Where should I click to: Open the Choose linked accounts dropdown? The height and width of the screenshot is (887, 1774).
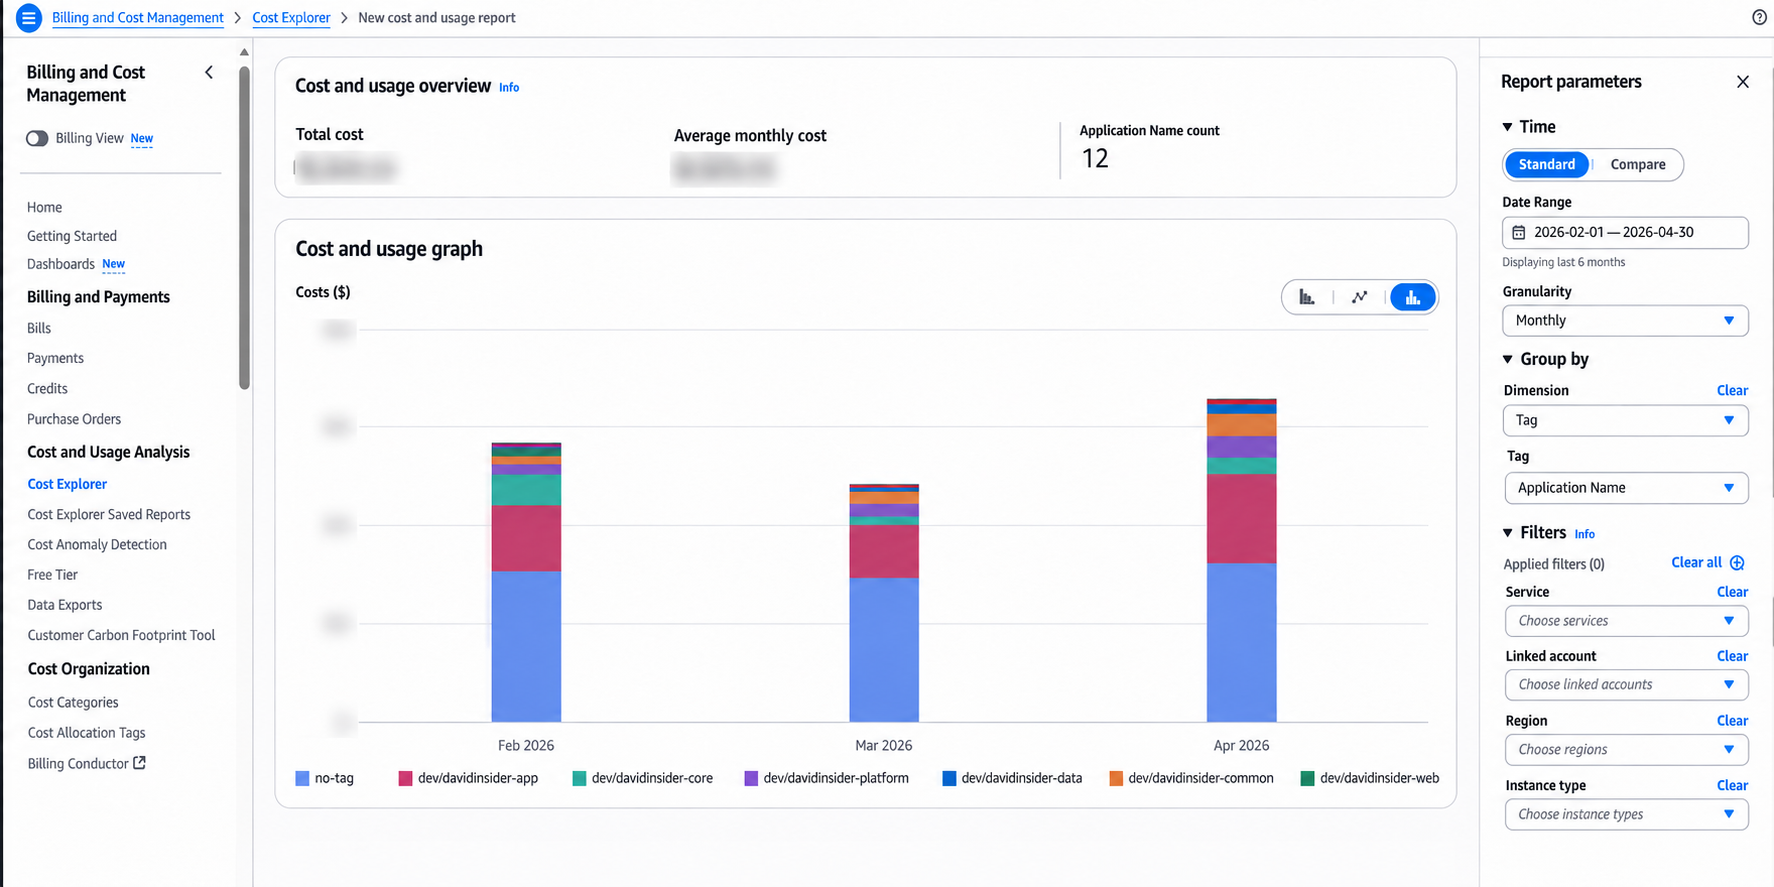click(x=1626, y=685)
